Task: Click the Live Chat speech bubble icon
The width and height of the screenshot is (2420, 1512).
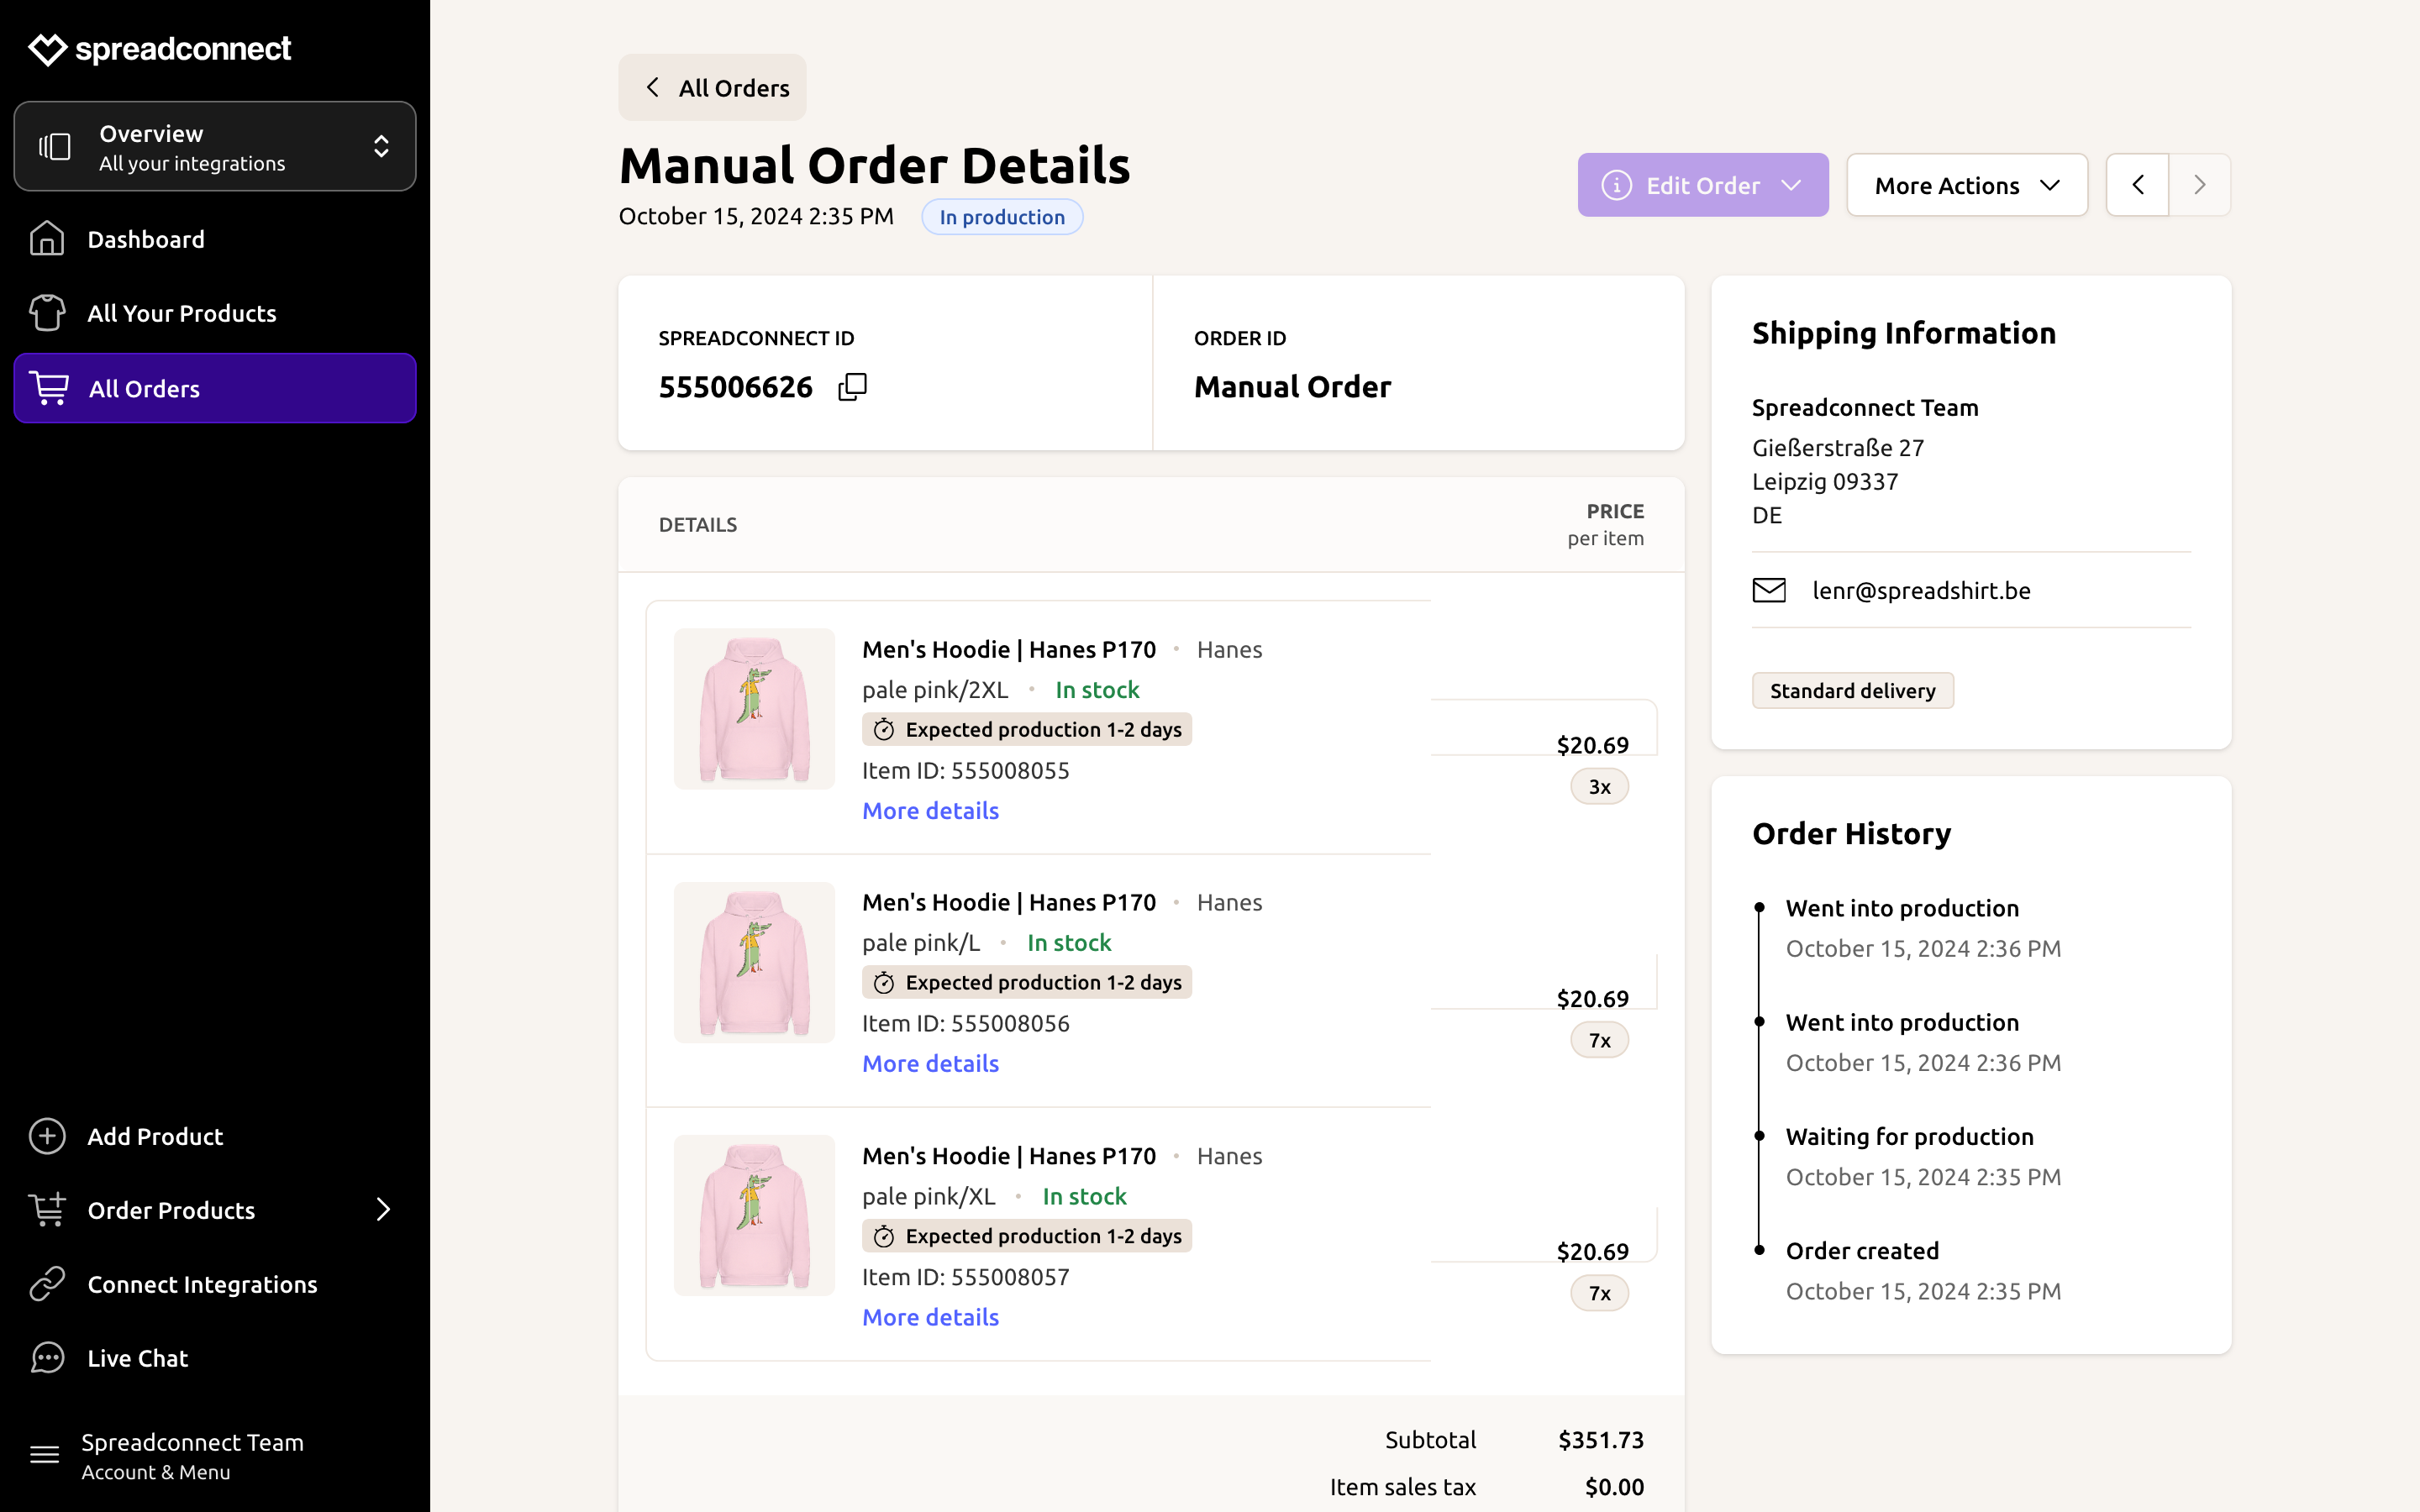Action: [x=47, y=1358]
